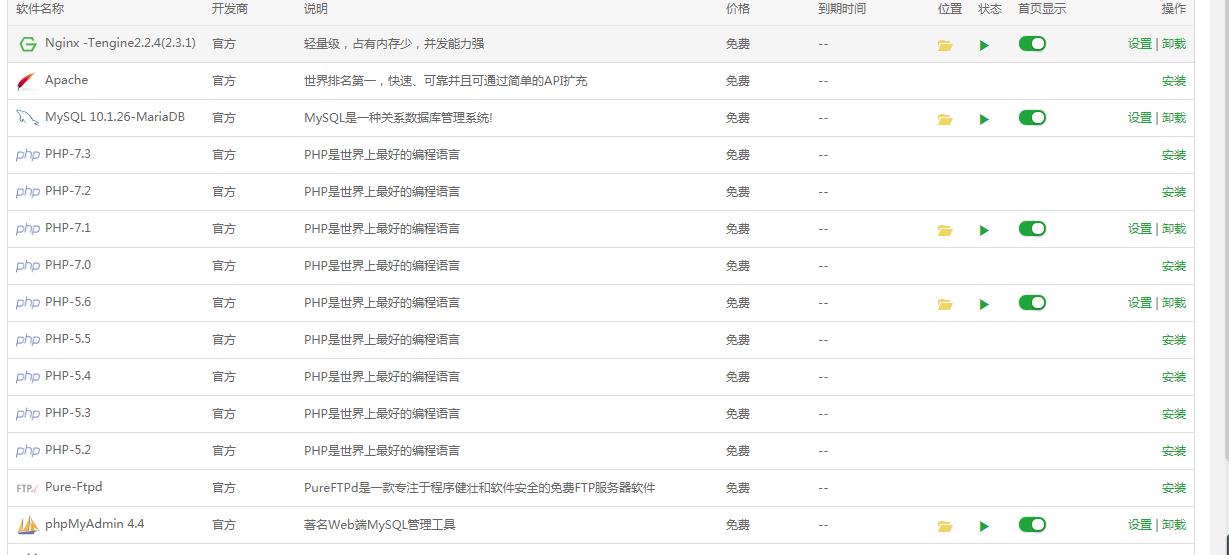Click the MySQL status play icon

[x=984, y=119]
